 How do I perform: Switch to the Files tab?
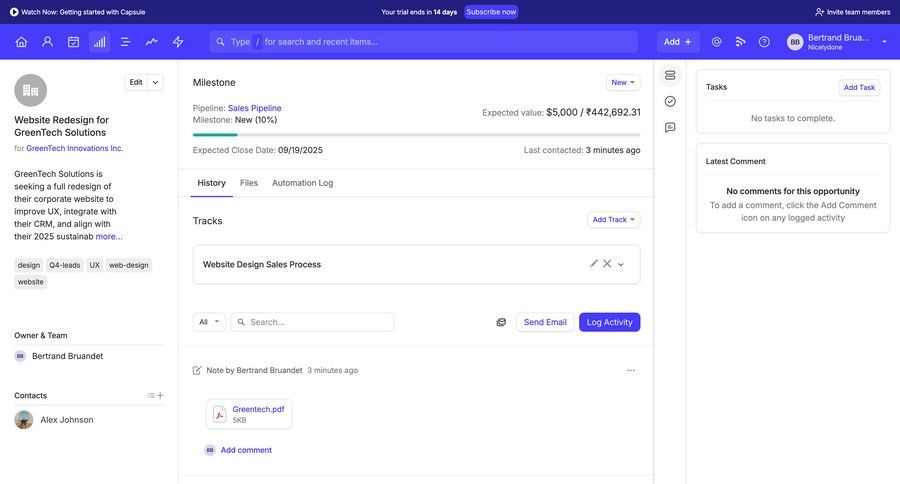(x=249, y=183)
